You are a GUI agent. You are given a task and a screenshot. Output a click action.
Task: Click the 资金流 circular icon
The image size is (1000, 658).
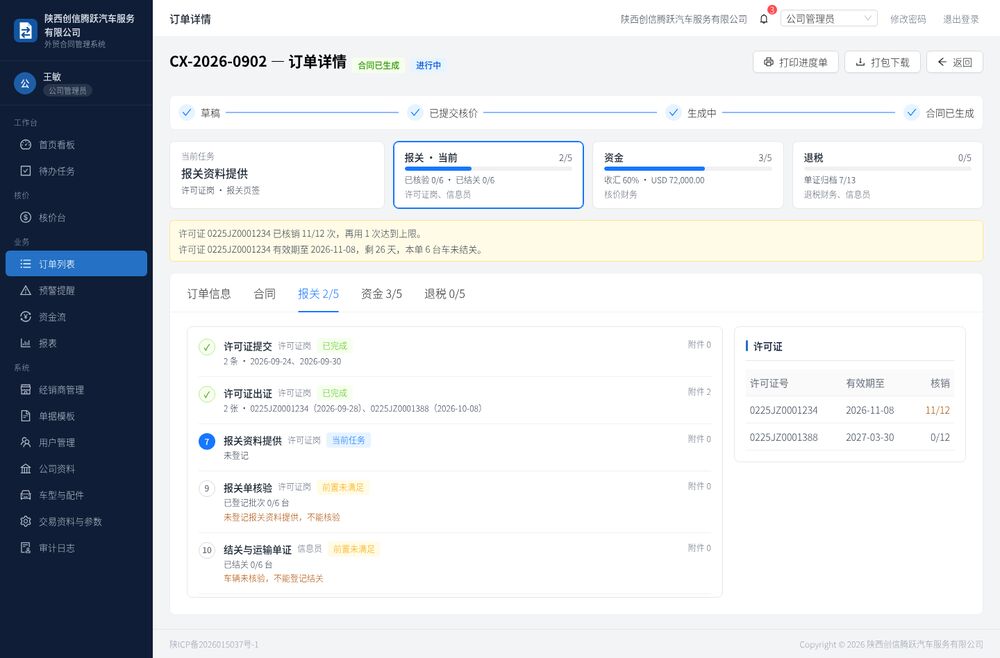[x=26, y=317]
